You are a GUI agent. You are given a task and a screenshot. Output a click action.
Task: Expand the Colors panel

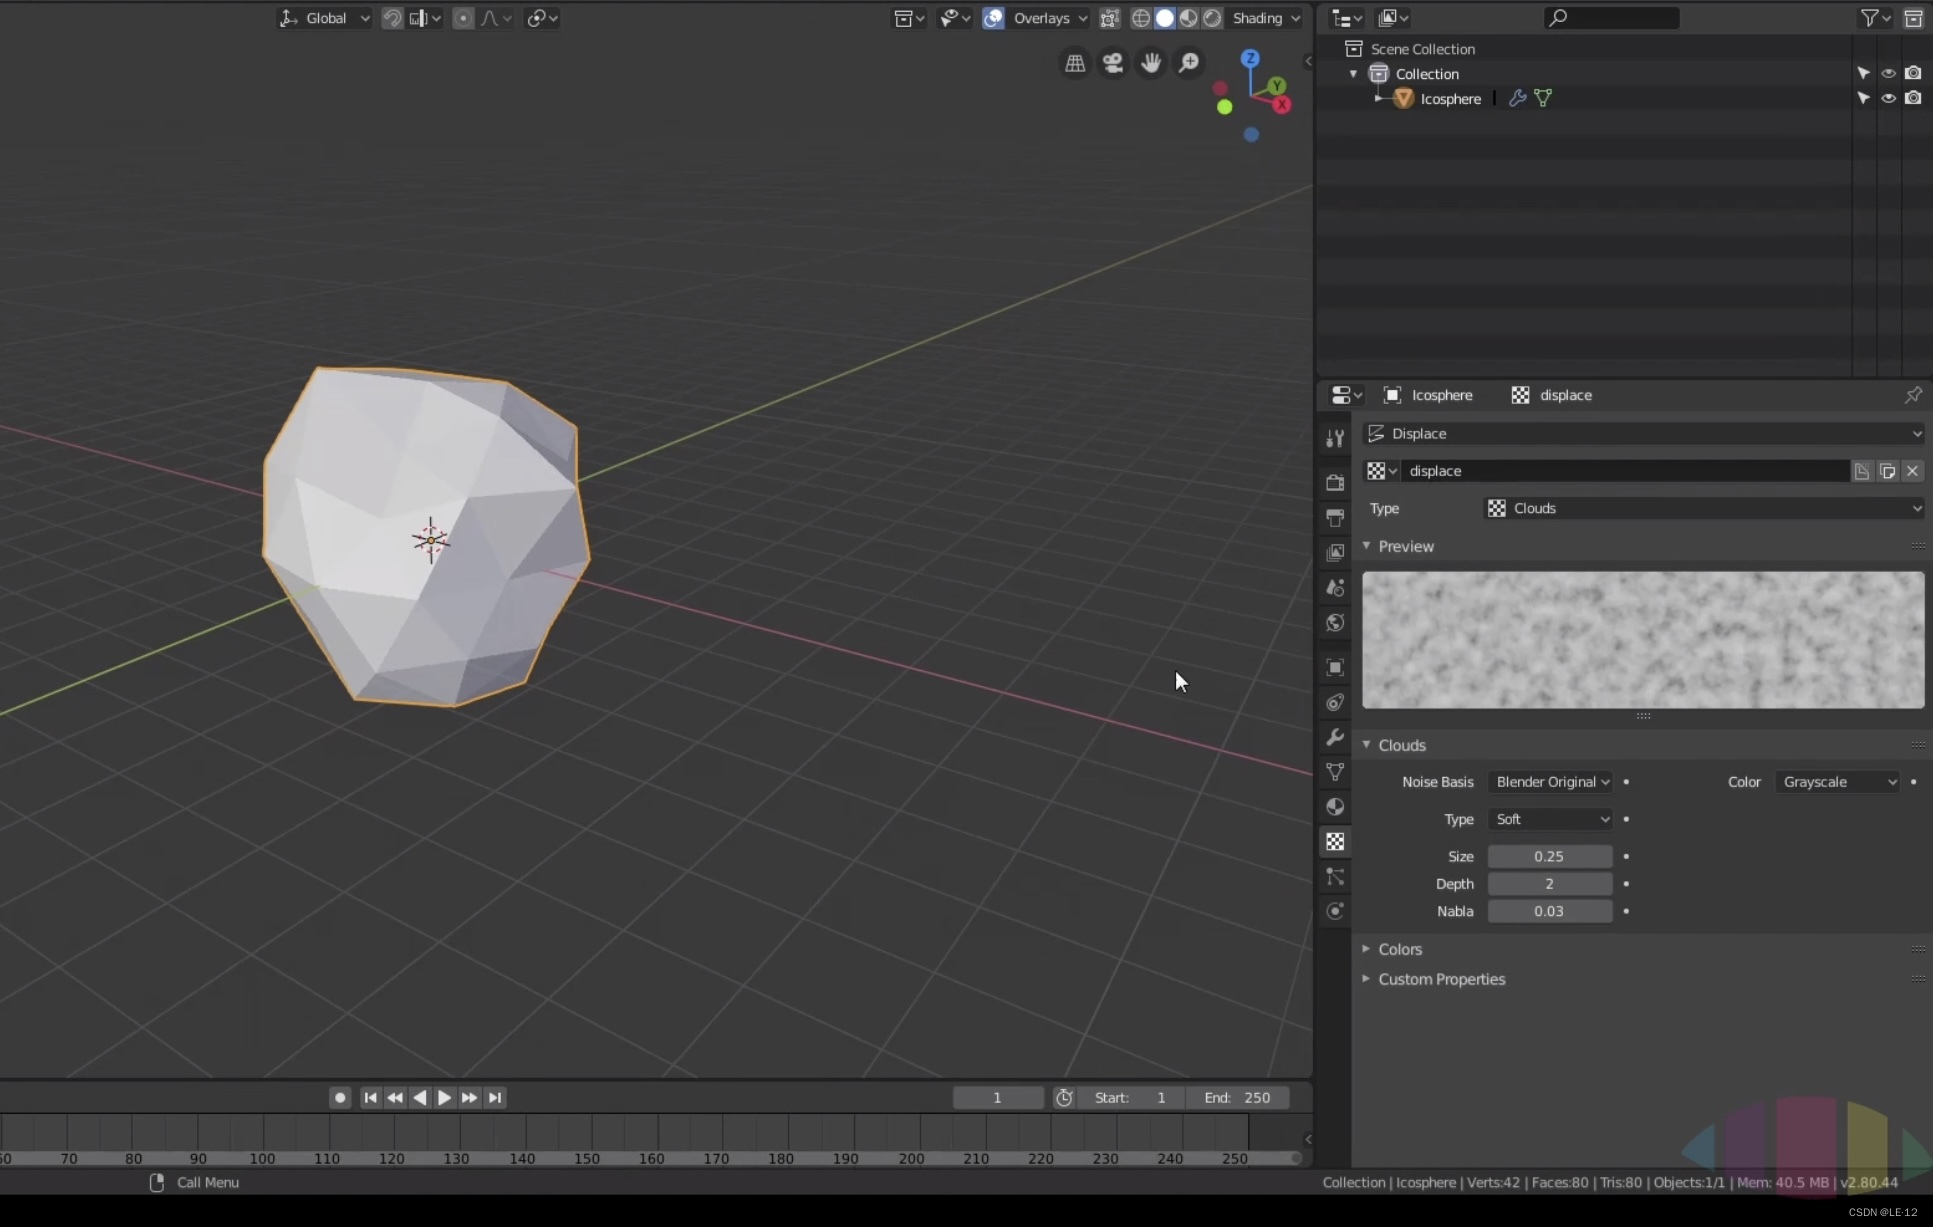click(x=1399, y=949)
